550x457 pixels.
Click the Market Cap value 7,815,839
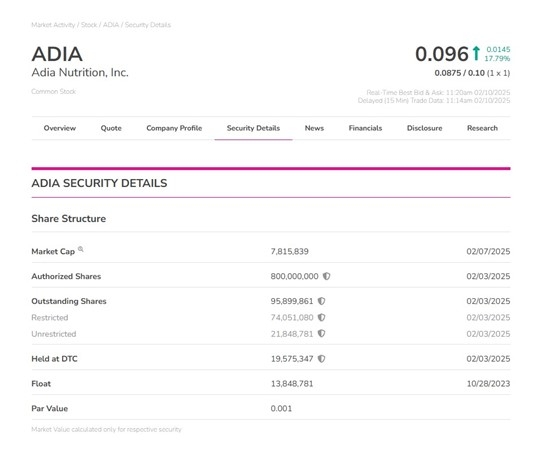[x=289, y=251]
